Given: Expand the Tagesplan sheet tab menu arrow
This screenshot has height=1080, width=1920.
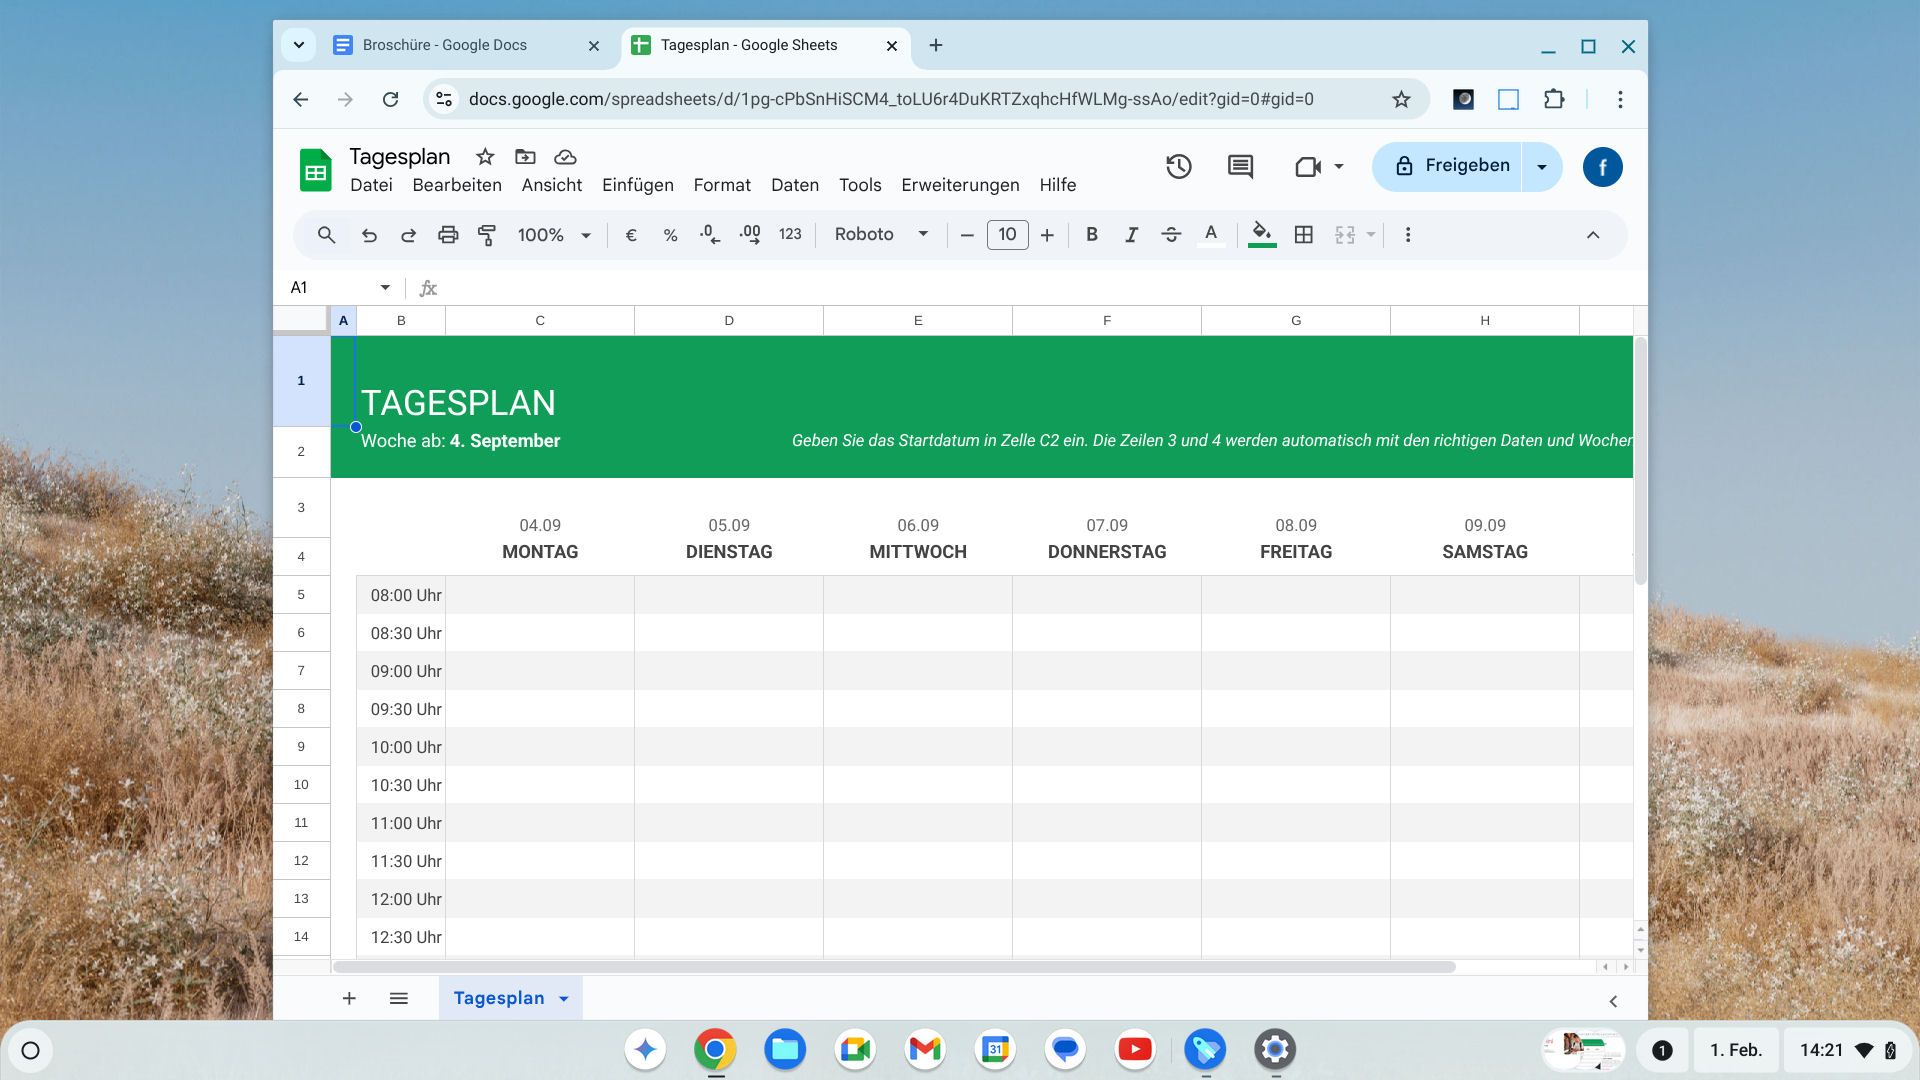Looking at the screenshot, I should tap(564, 999).
